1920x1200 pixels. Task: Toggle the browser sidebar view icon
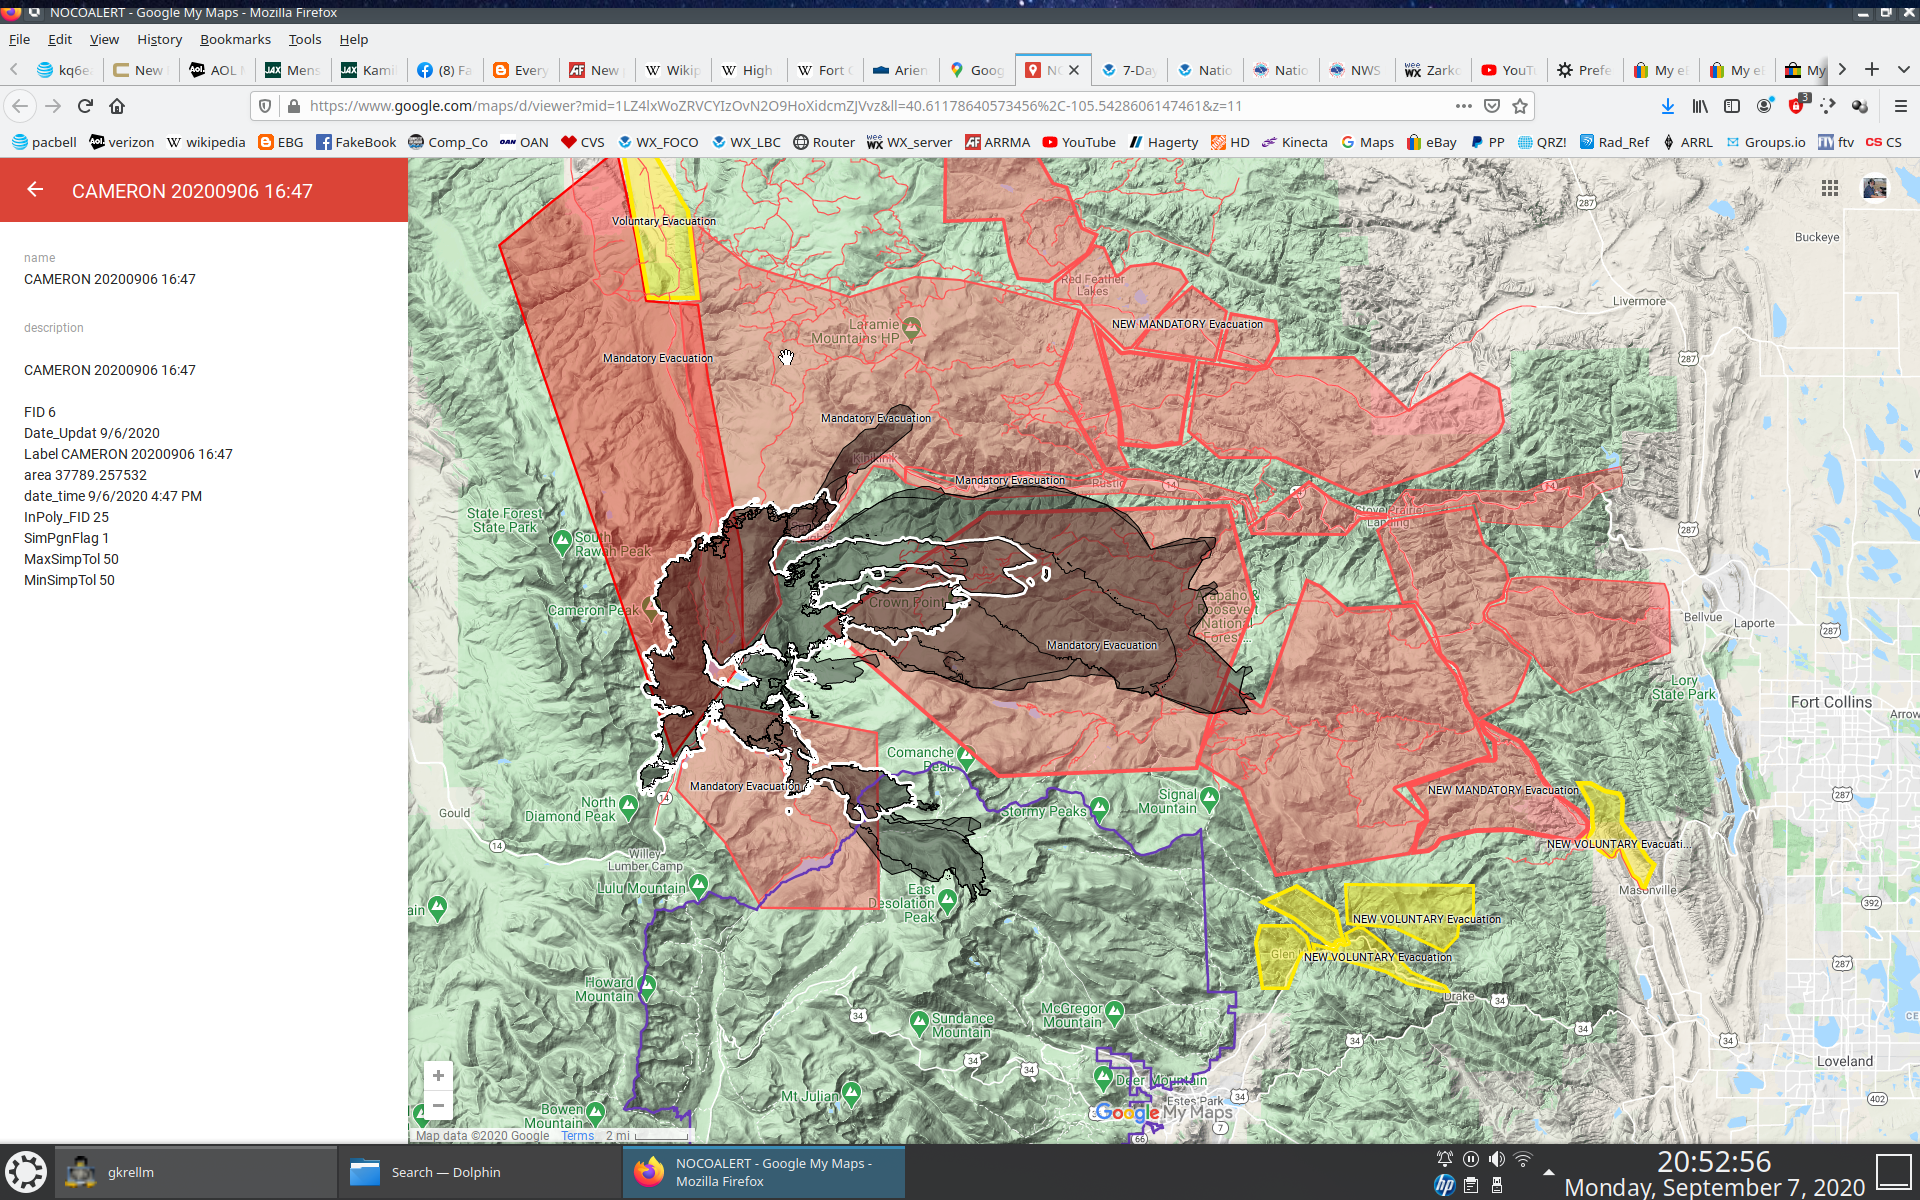click(1731, 106)
